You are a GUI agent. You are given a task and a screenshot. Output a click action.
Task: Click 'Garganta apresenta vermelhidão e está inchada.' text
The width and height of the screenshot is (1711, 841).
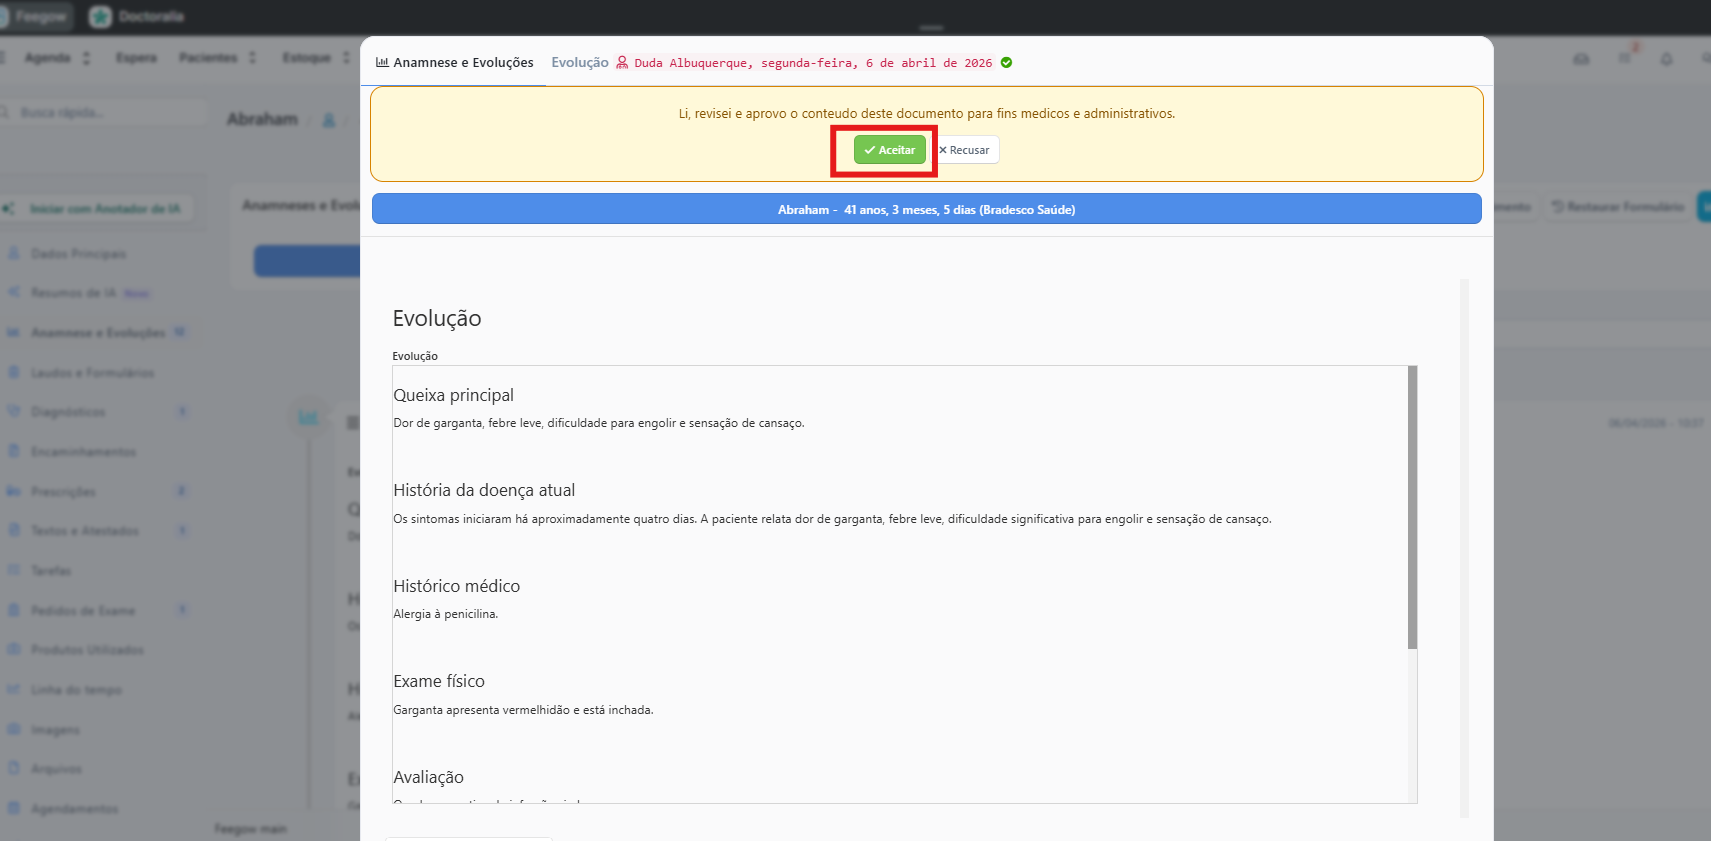(x=523, y=710)
